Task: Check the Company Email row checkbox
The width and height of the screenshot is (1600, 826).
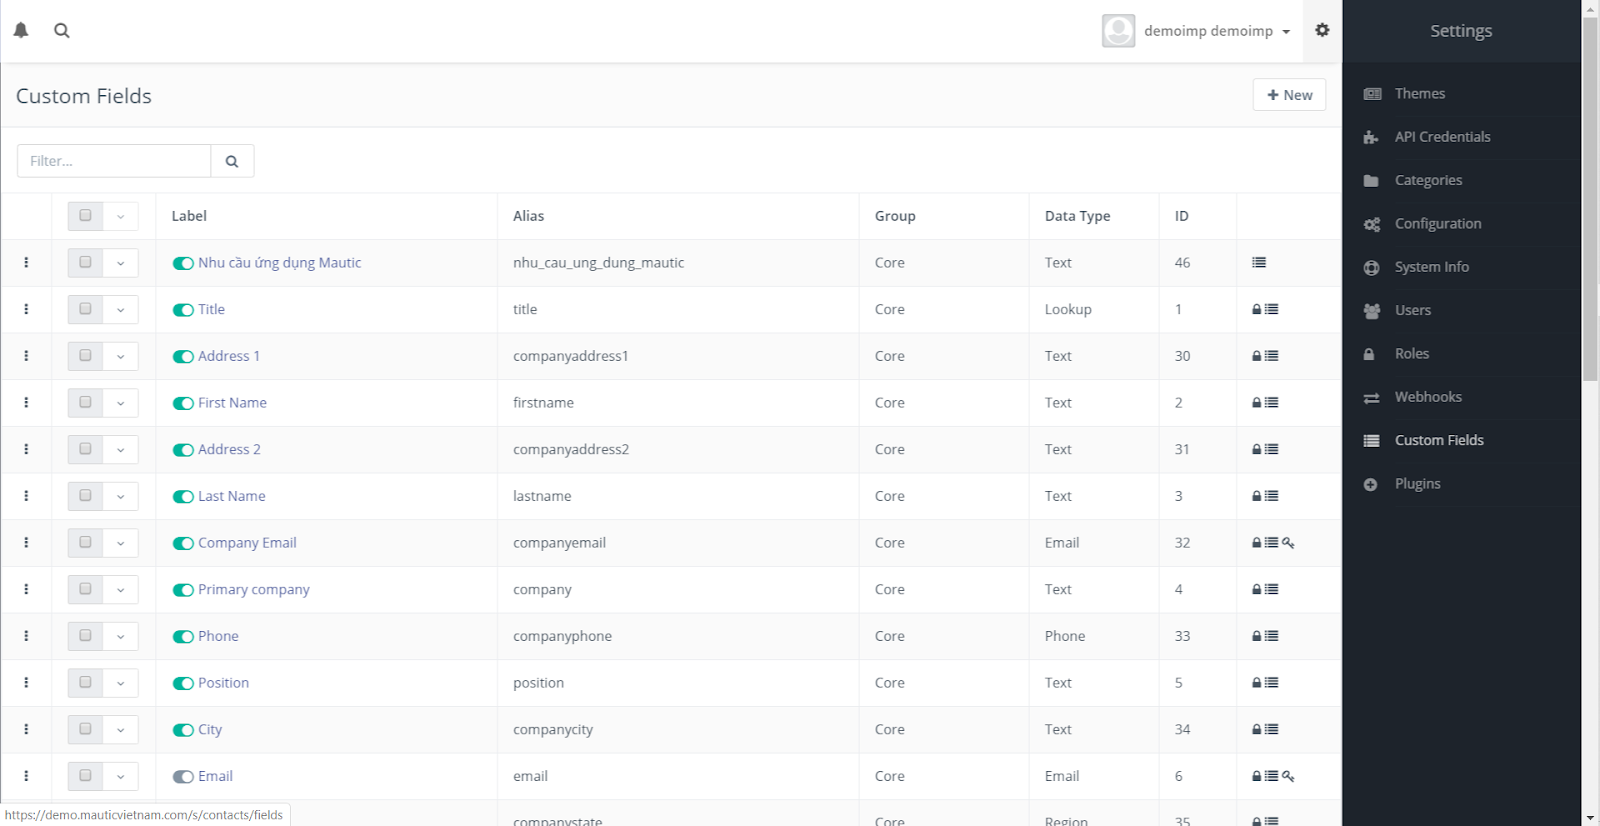Action: click(85, 542)
